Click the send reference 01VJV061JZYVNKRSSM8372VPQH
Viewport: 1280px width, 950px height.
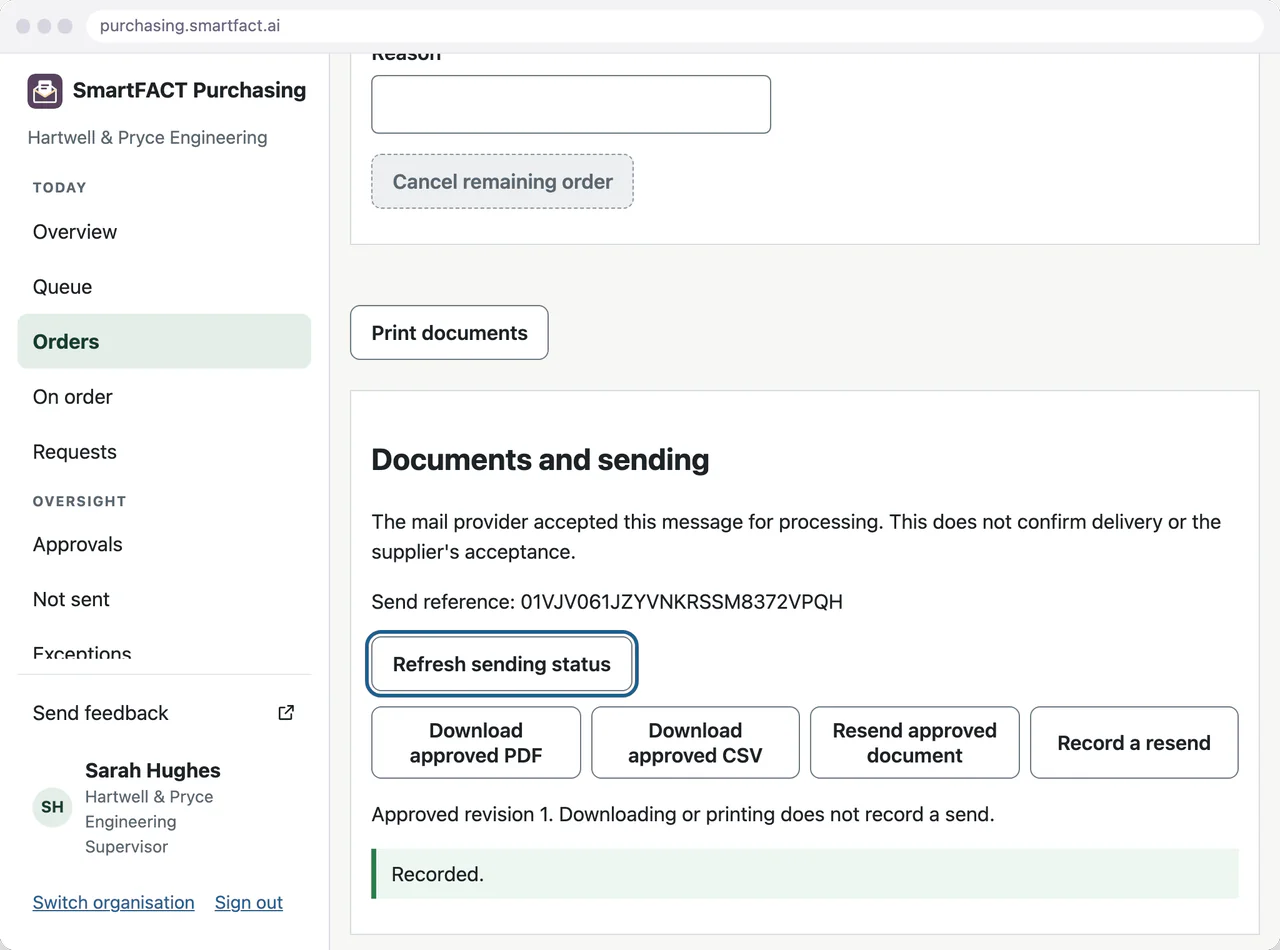(682, 602)
